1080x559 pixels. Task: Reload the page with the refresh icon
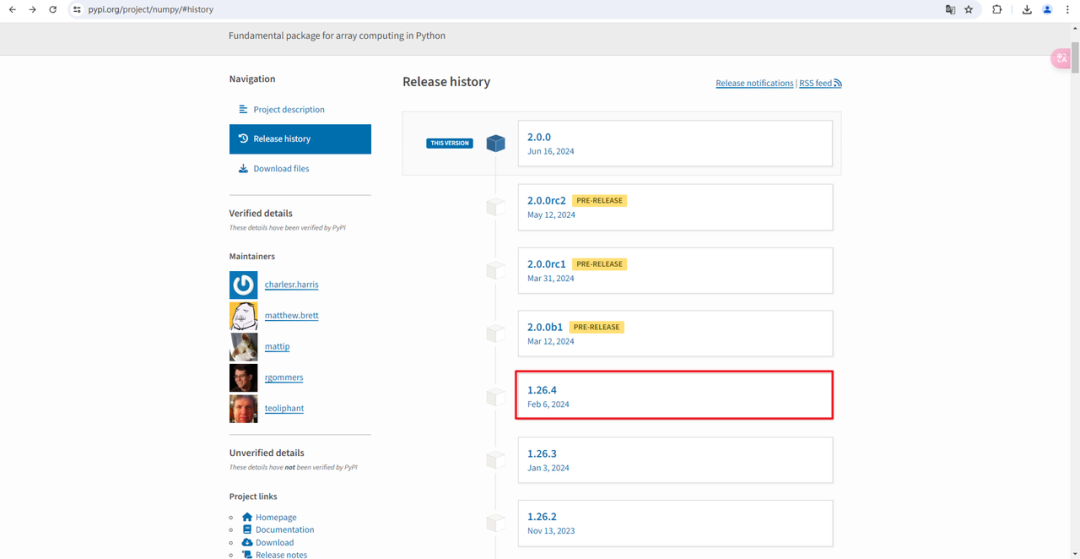(53, 10)
